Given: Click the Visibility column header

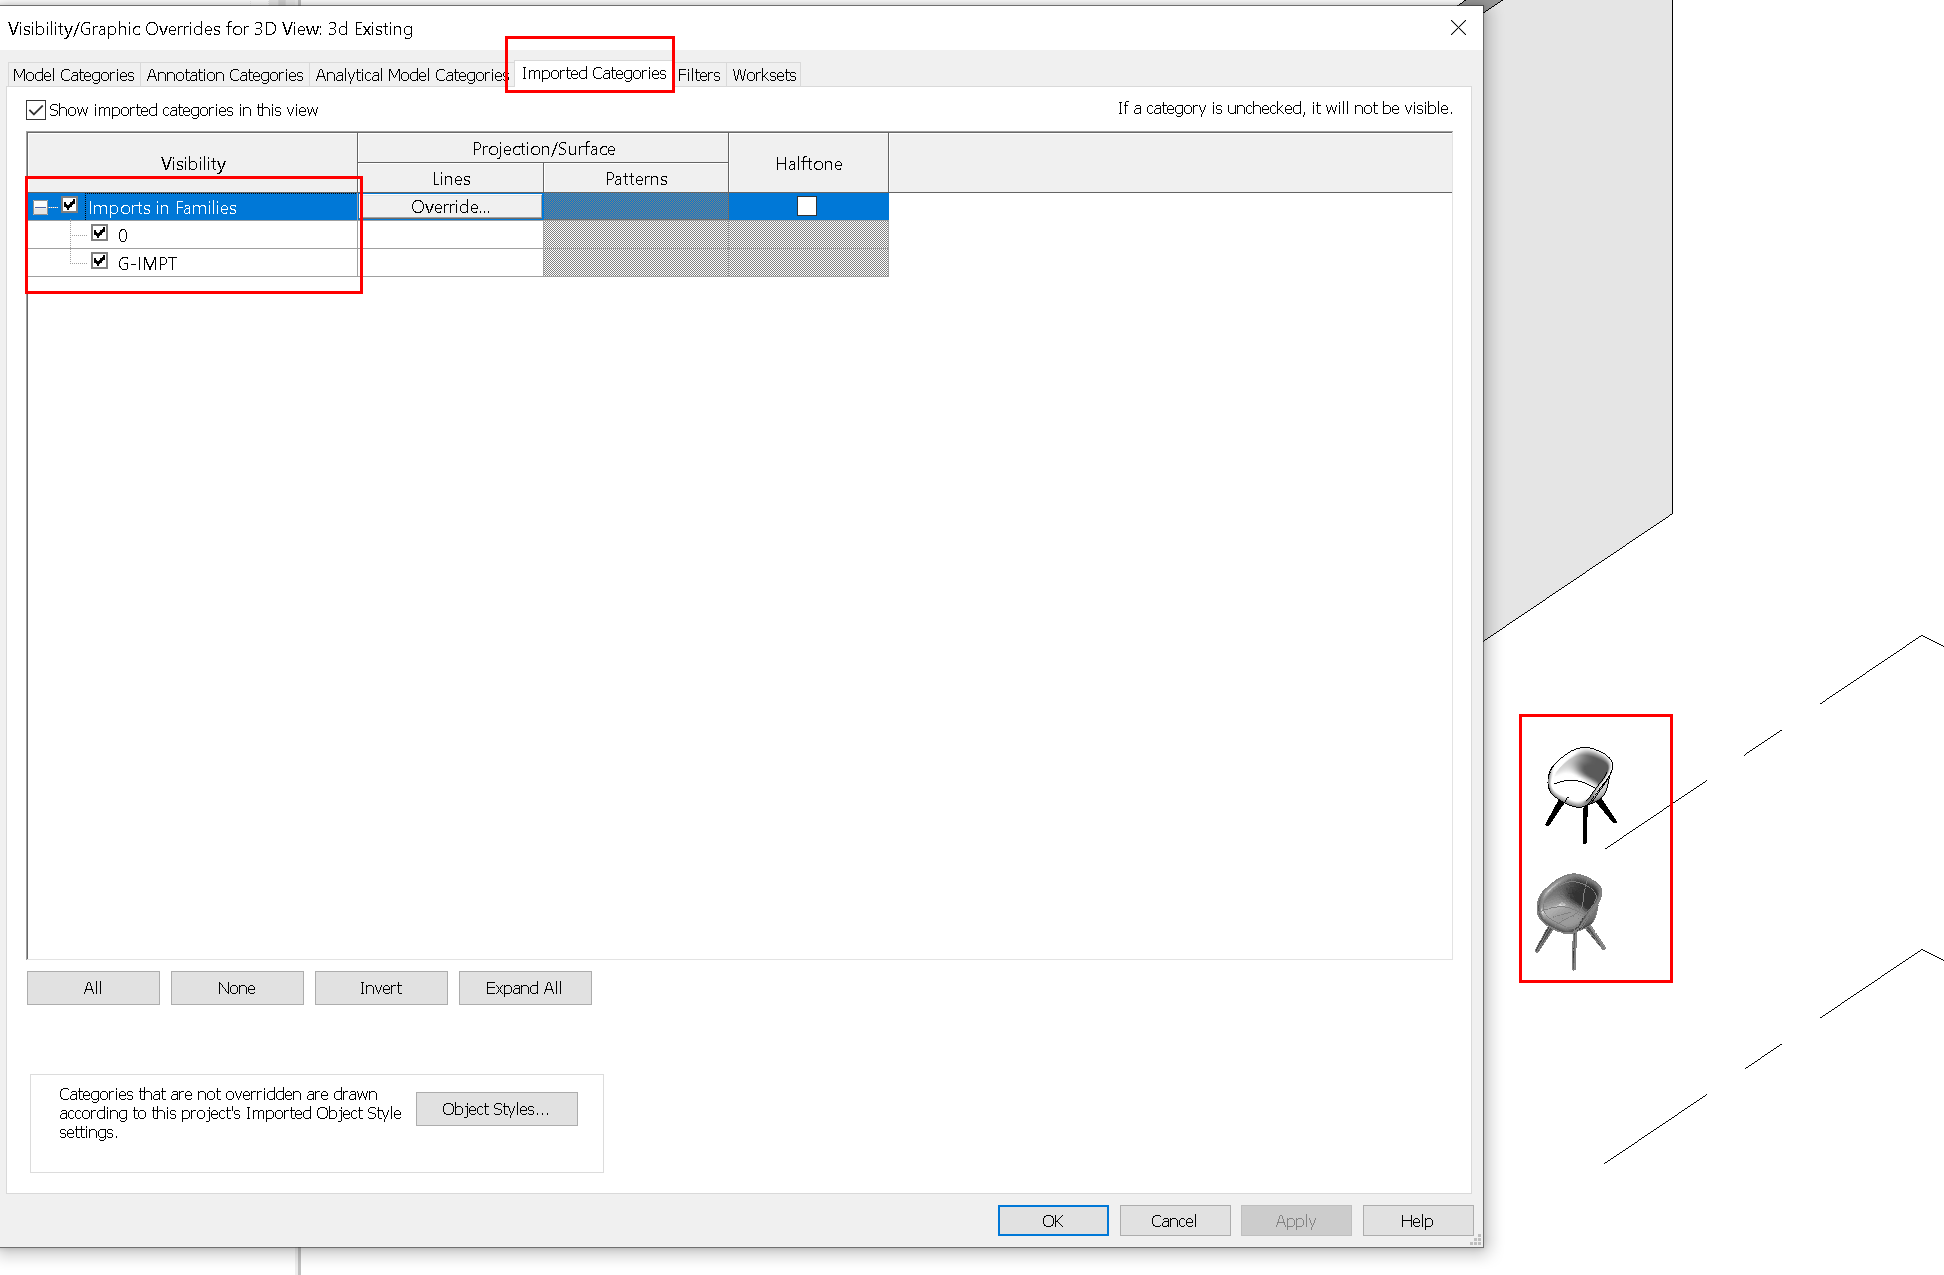Looking at the screenshot, I should 193,163.
